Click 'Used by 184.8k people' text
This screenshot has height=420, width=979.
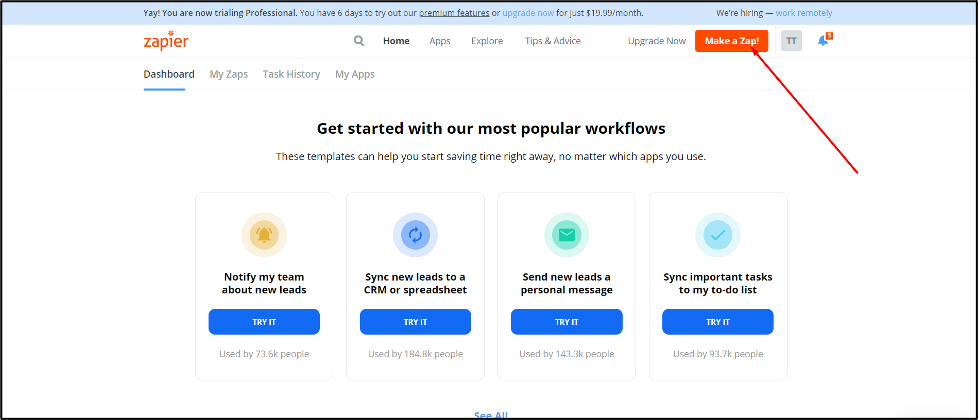[415, 354]
